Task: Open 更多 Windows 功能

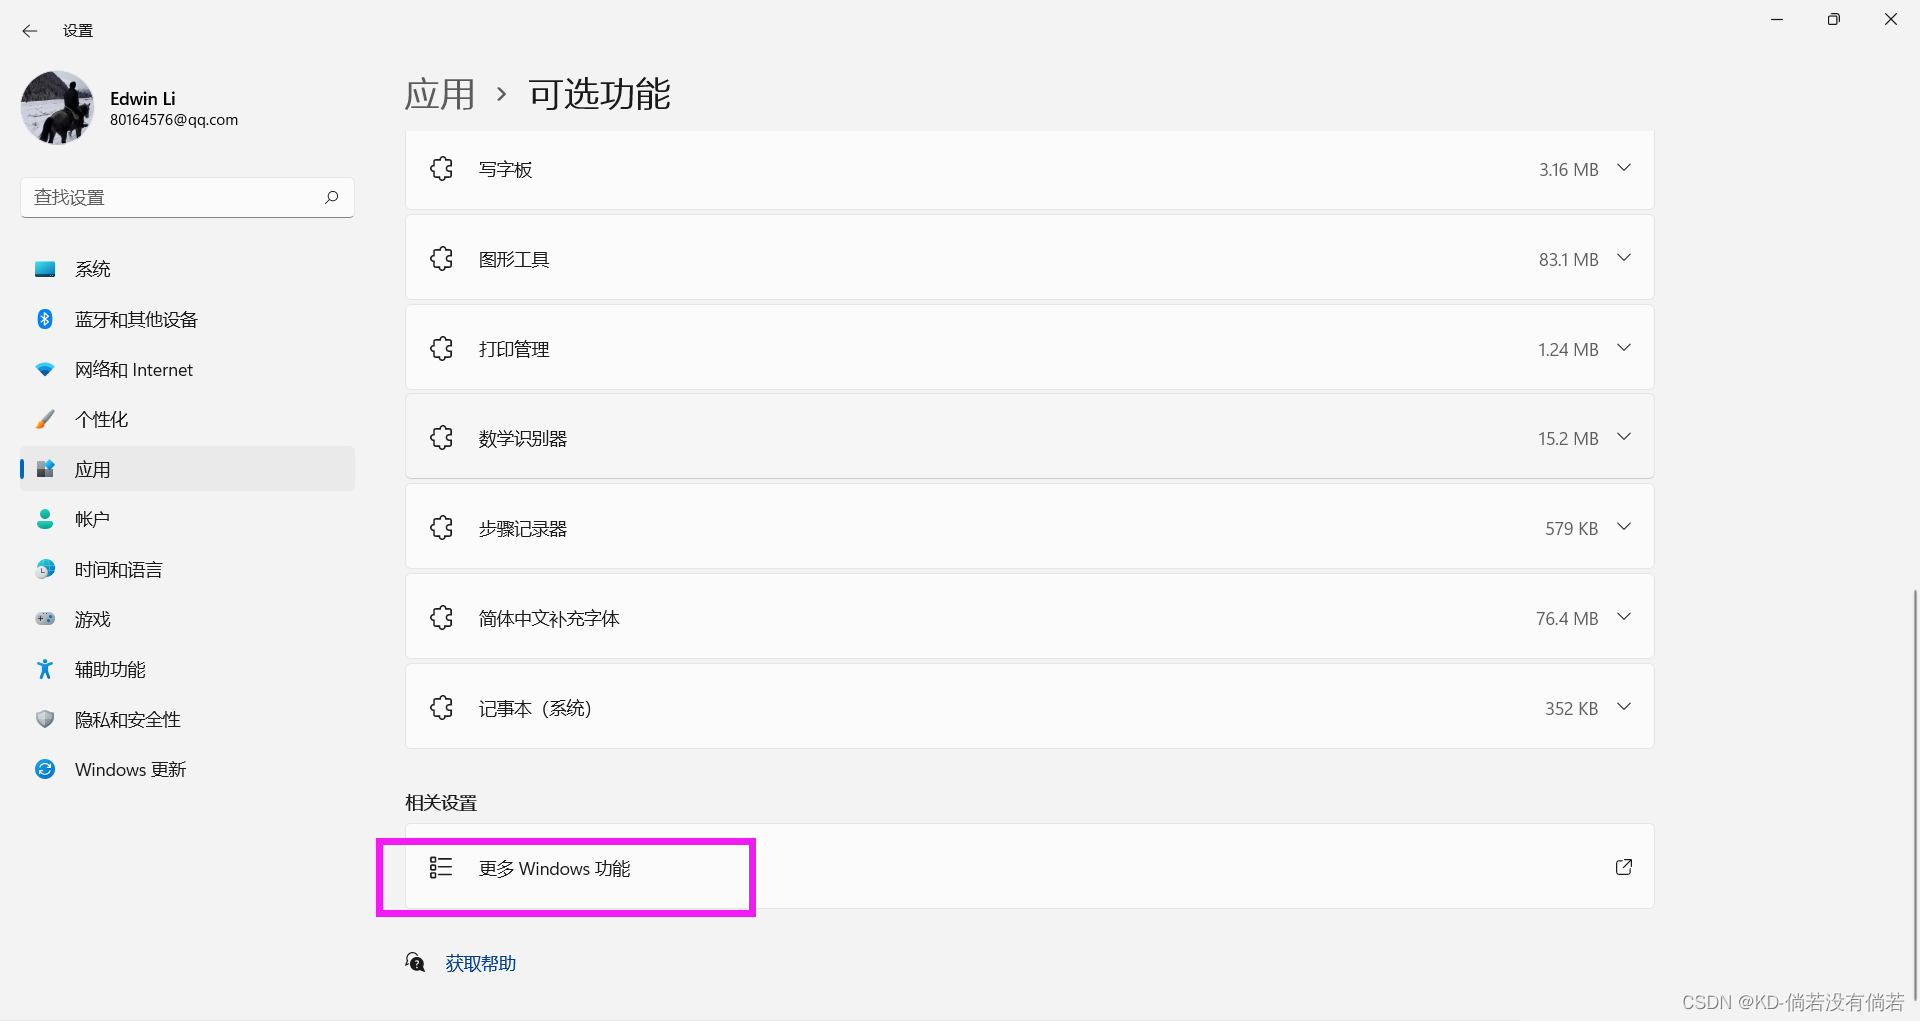Action: tap(1029, 867)
